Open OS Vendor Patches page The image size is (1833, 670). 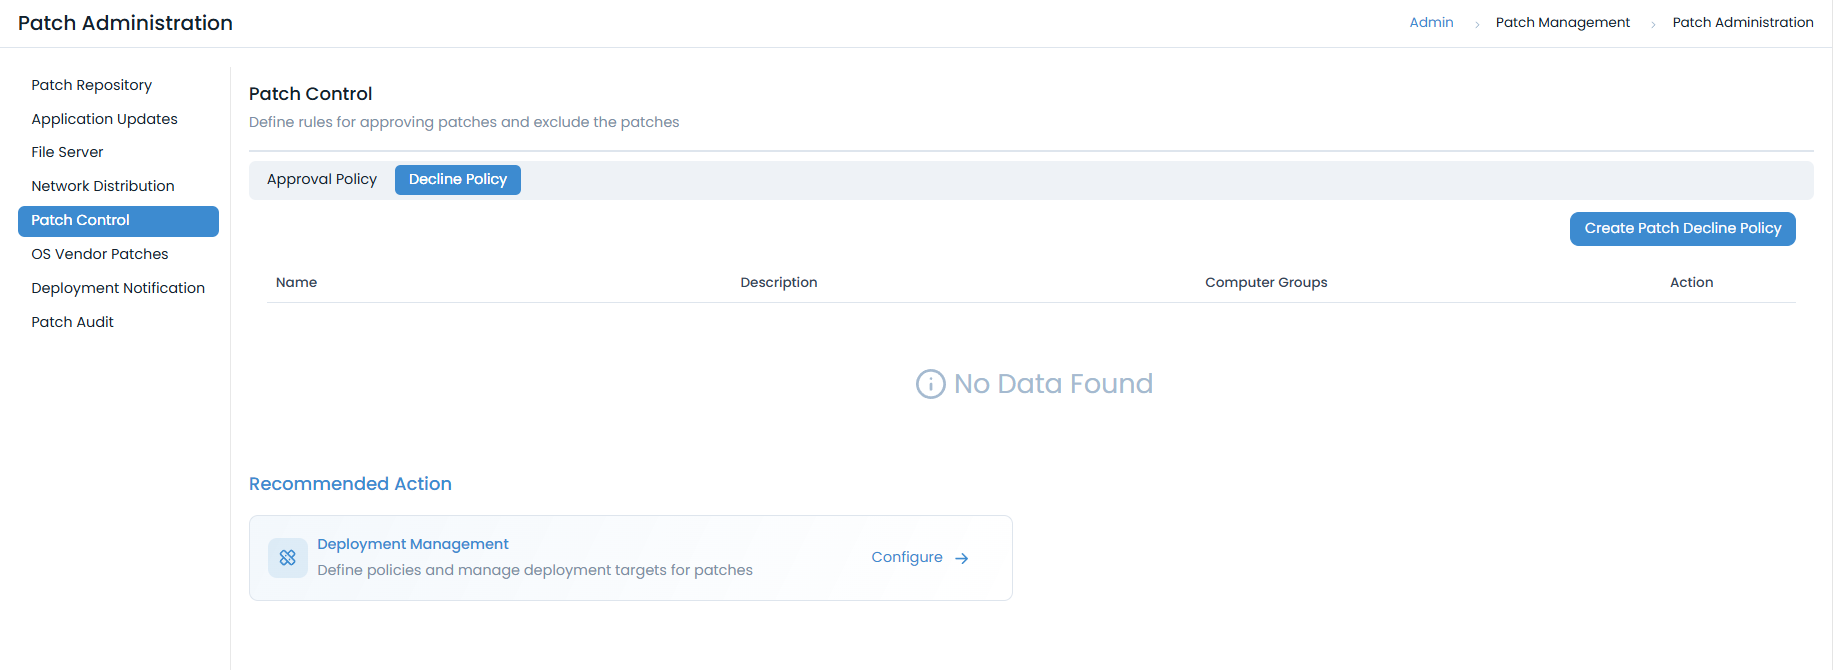click(99, 254)
